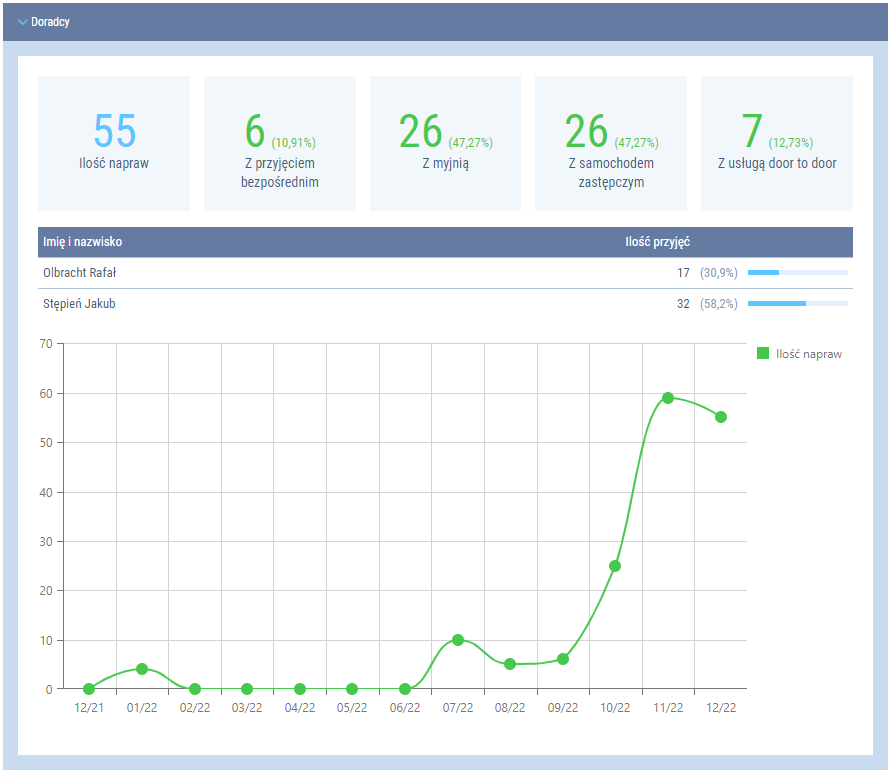Click the Z usługą door to door card
This screenshot has width=892, height=773.
[x=777, y=143]
